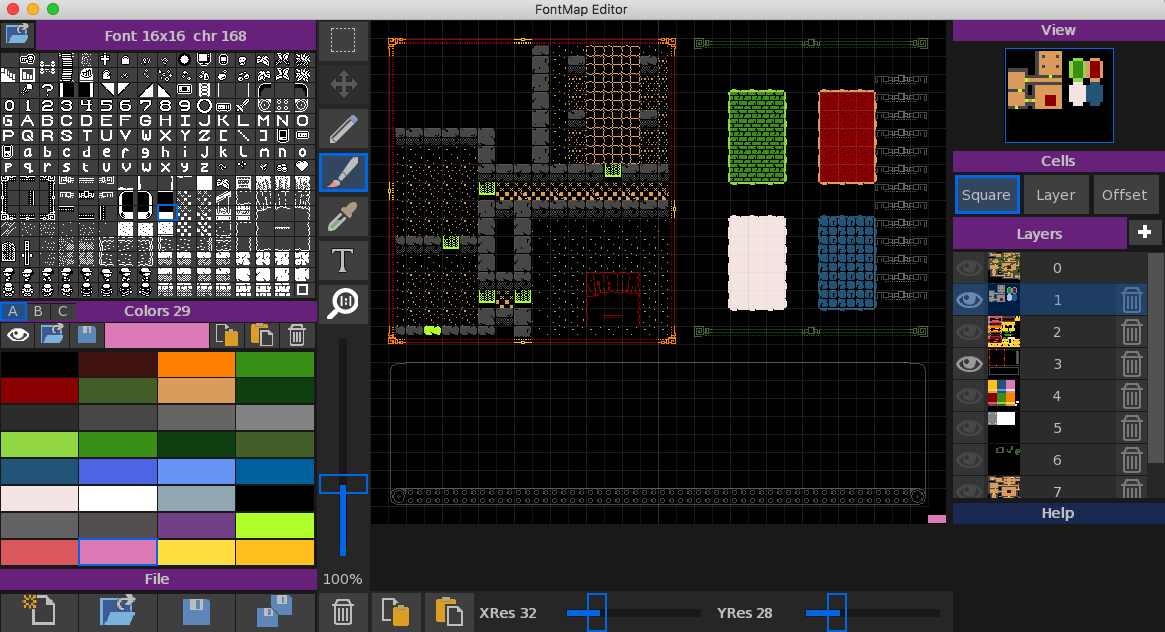Toggle the Colors panel eye icon
This screenshot has width=1165, height=632.
click(x=18, y=335)
